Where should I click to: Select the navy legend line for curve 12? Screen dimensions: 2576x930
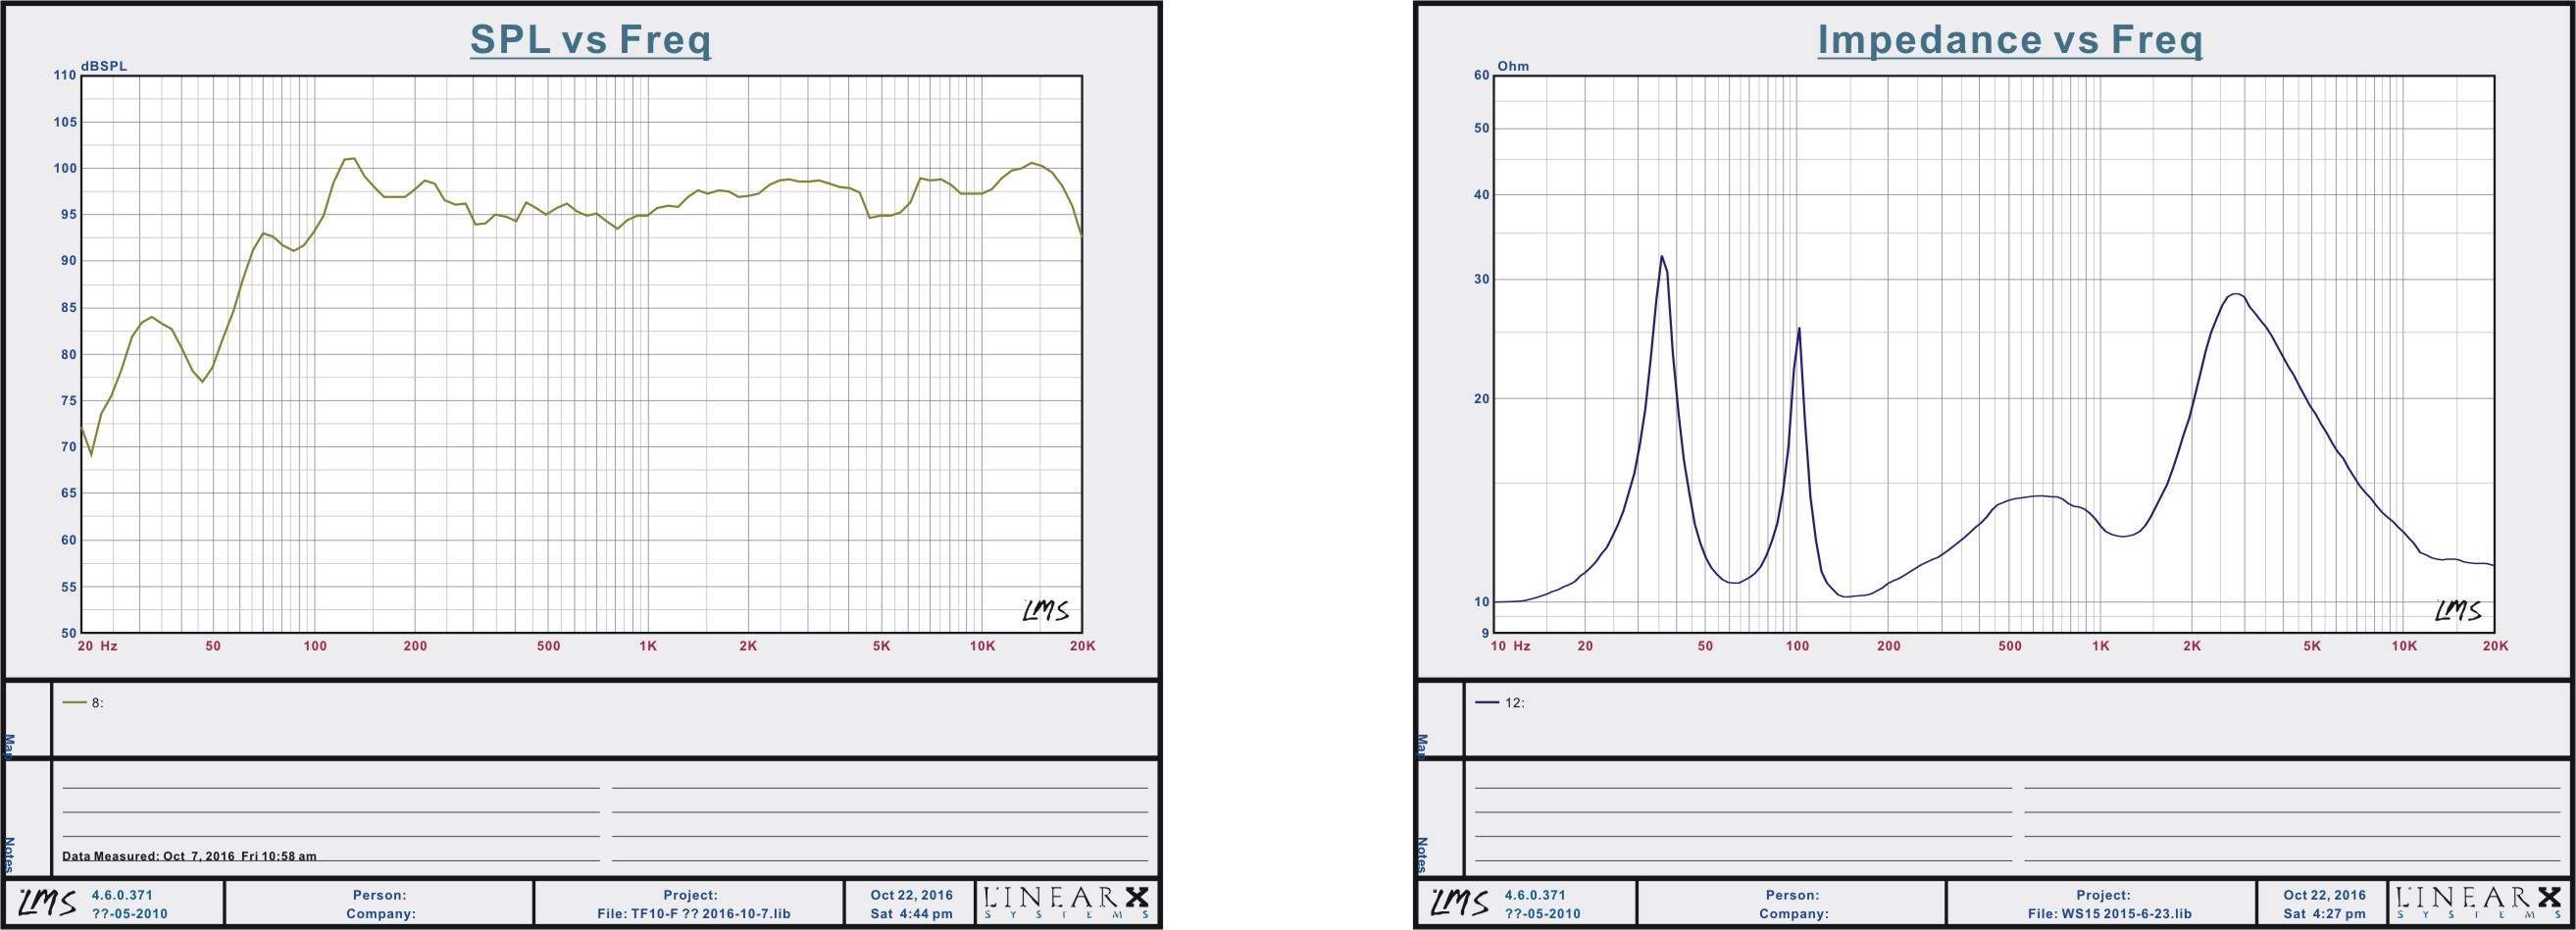pos(1486,703)
